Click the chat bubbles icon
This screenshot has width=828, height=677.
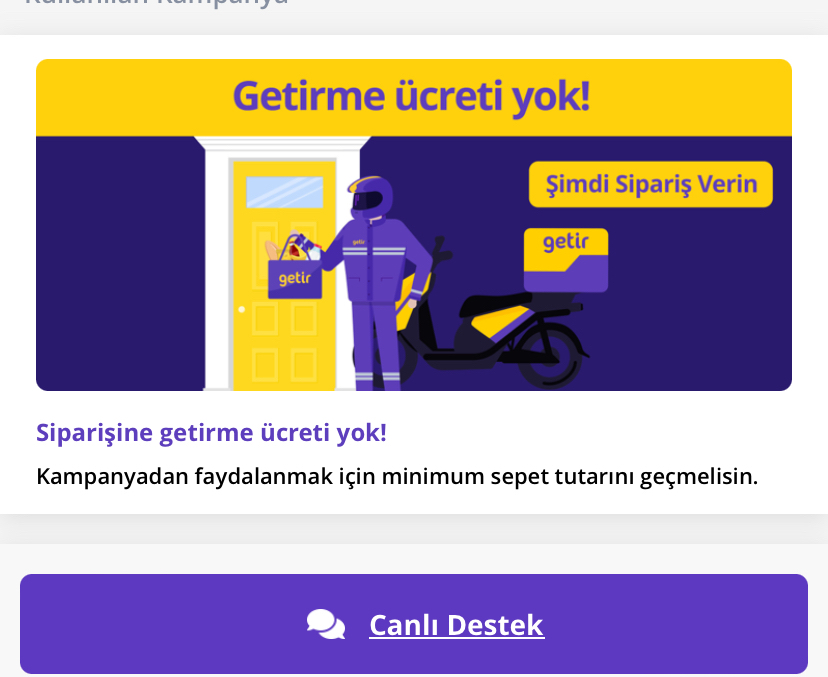point(326,624)
